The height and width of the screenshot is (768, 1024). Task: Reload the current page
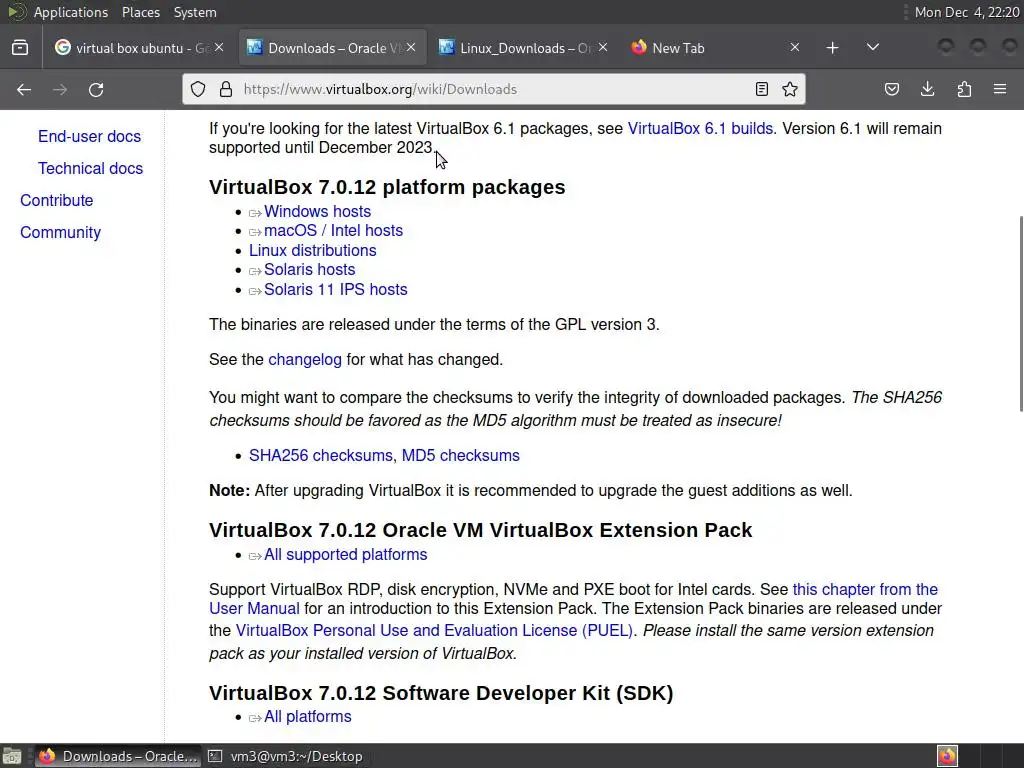coord(96,89)
